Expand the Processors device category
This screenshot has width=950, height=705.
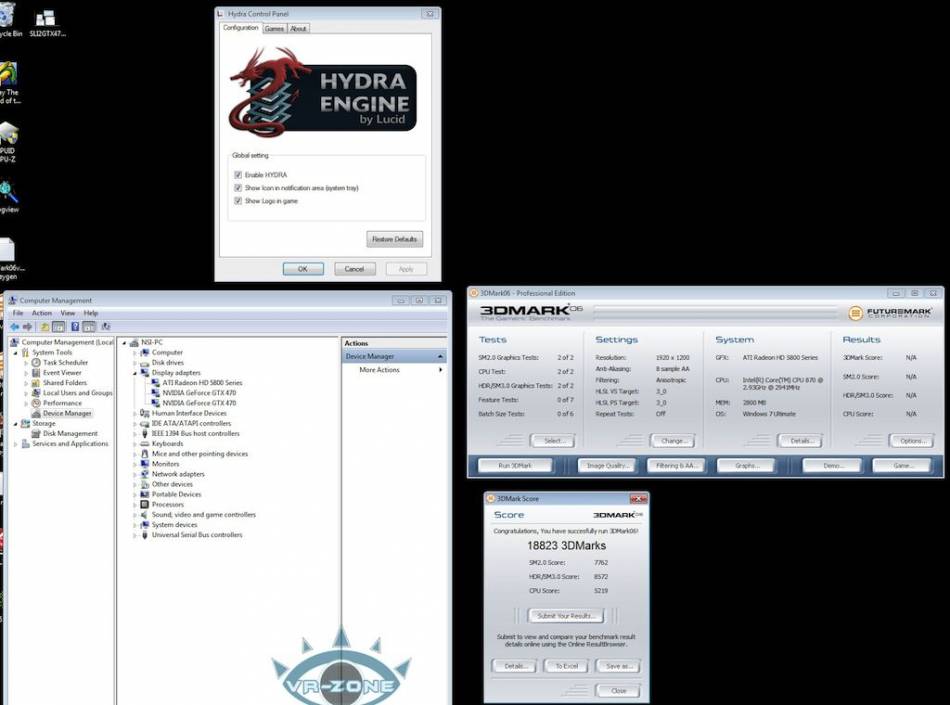click(135, 505)
